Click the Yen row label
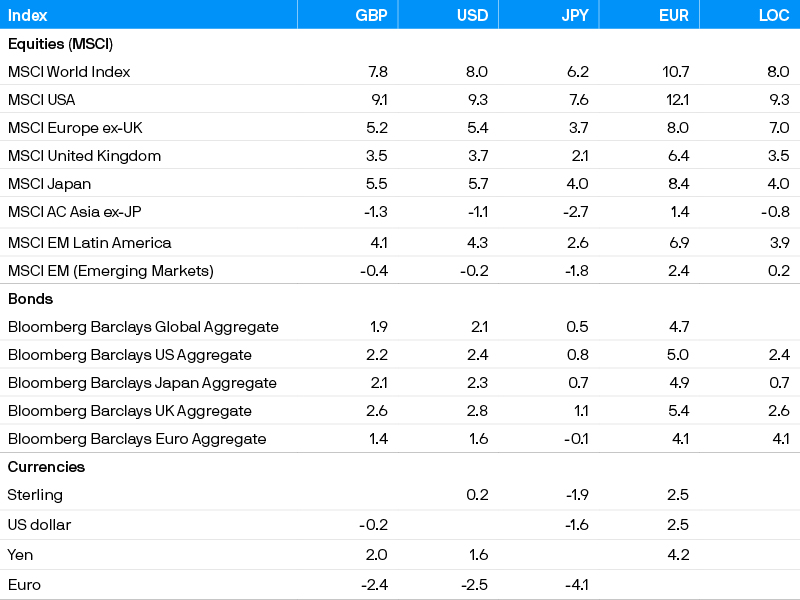800x600 pixels. pyautogui.click(x=21, y=554)
